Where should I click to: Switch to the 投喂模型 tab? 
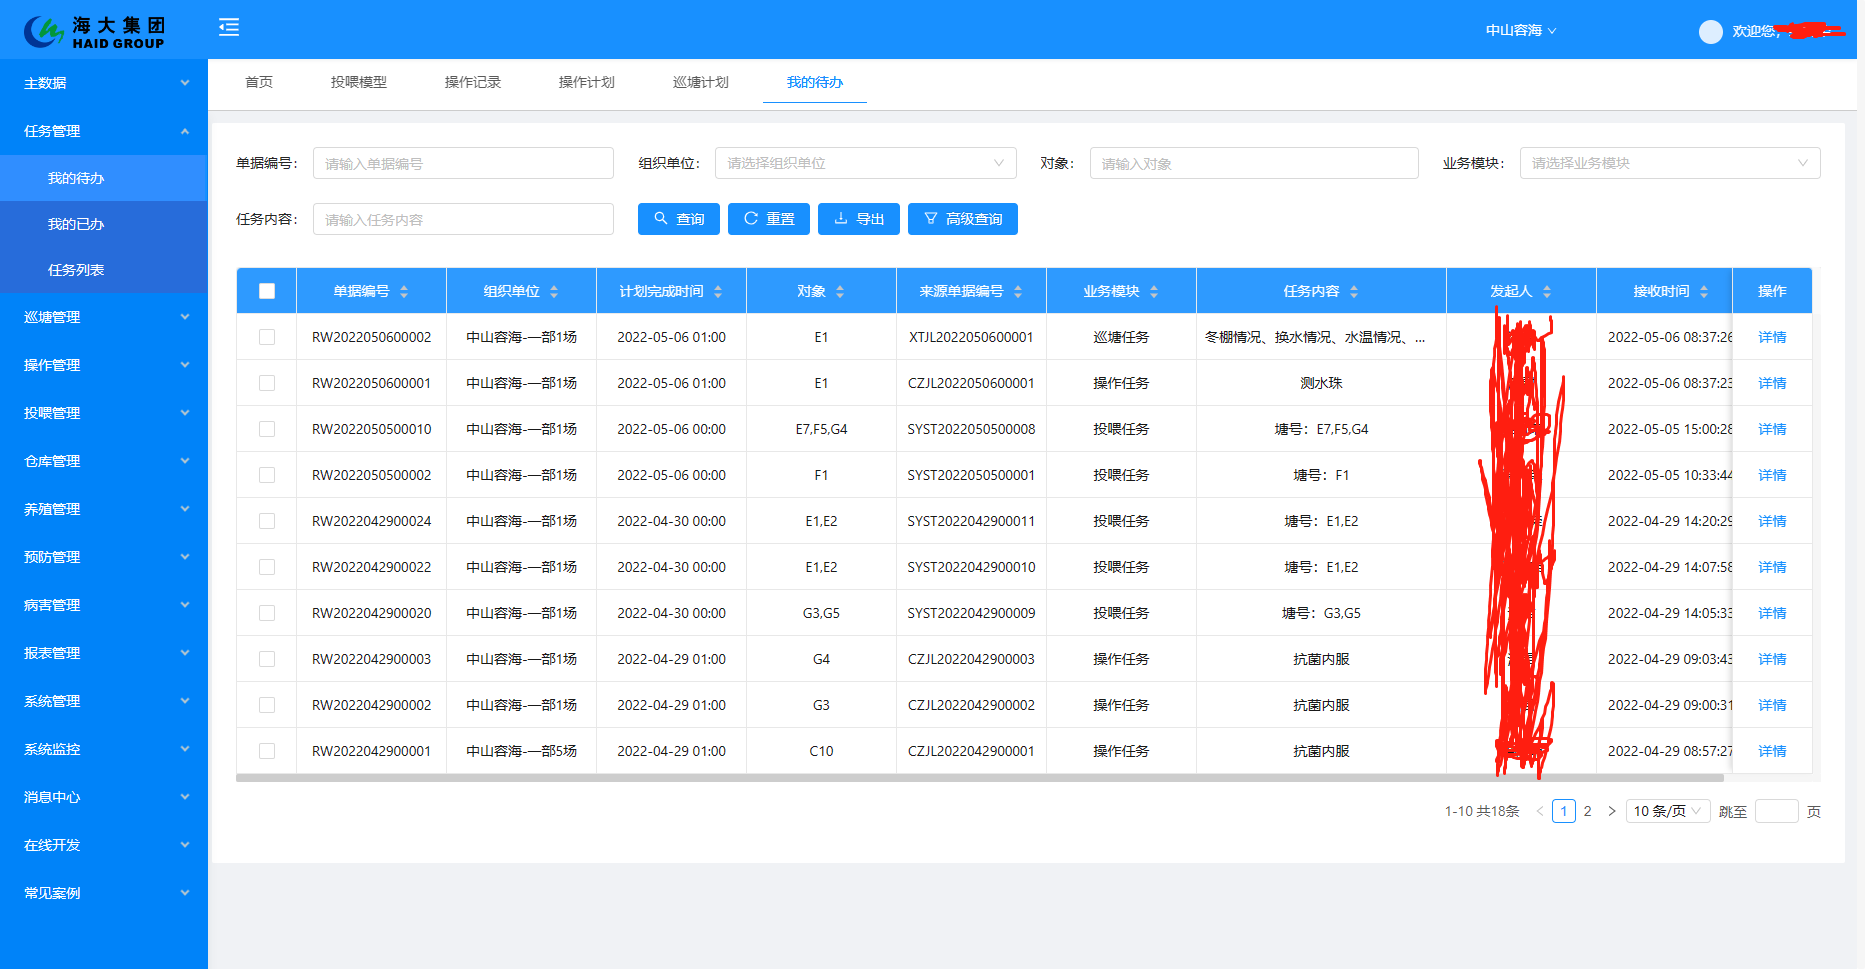(x=359, y=82)
